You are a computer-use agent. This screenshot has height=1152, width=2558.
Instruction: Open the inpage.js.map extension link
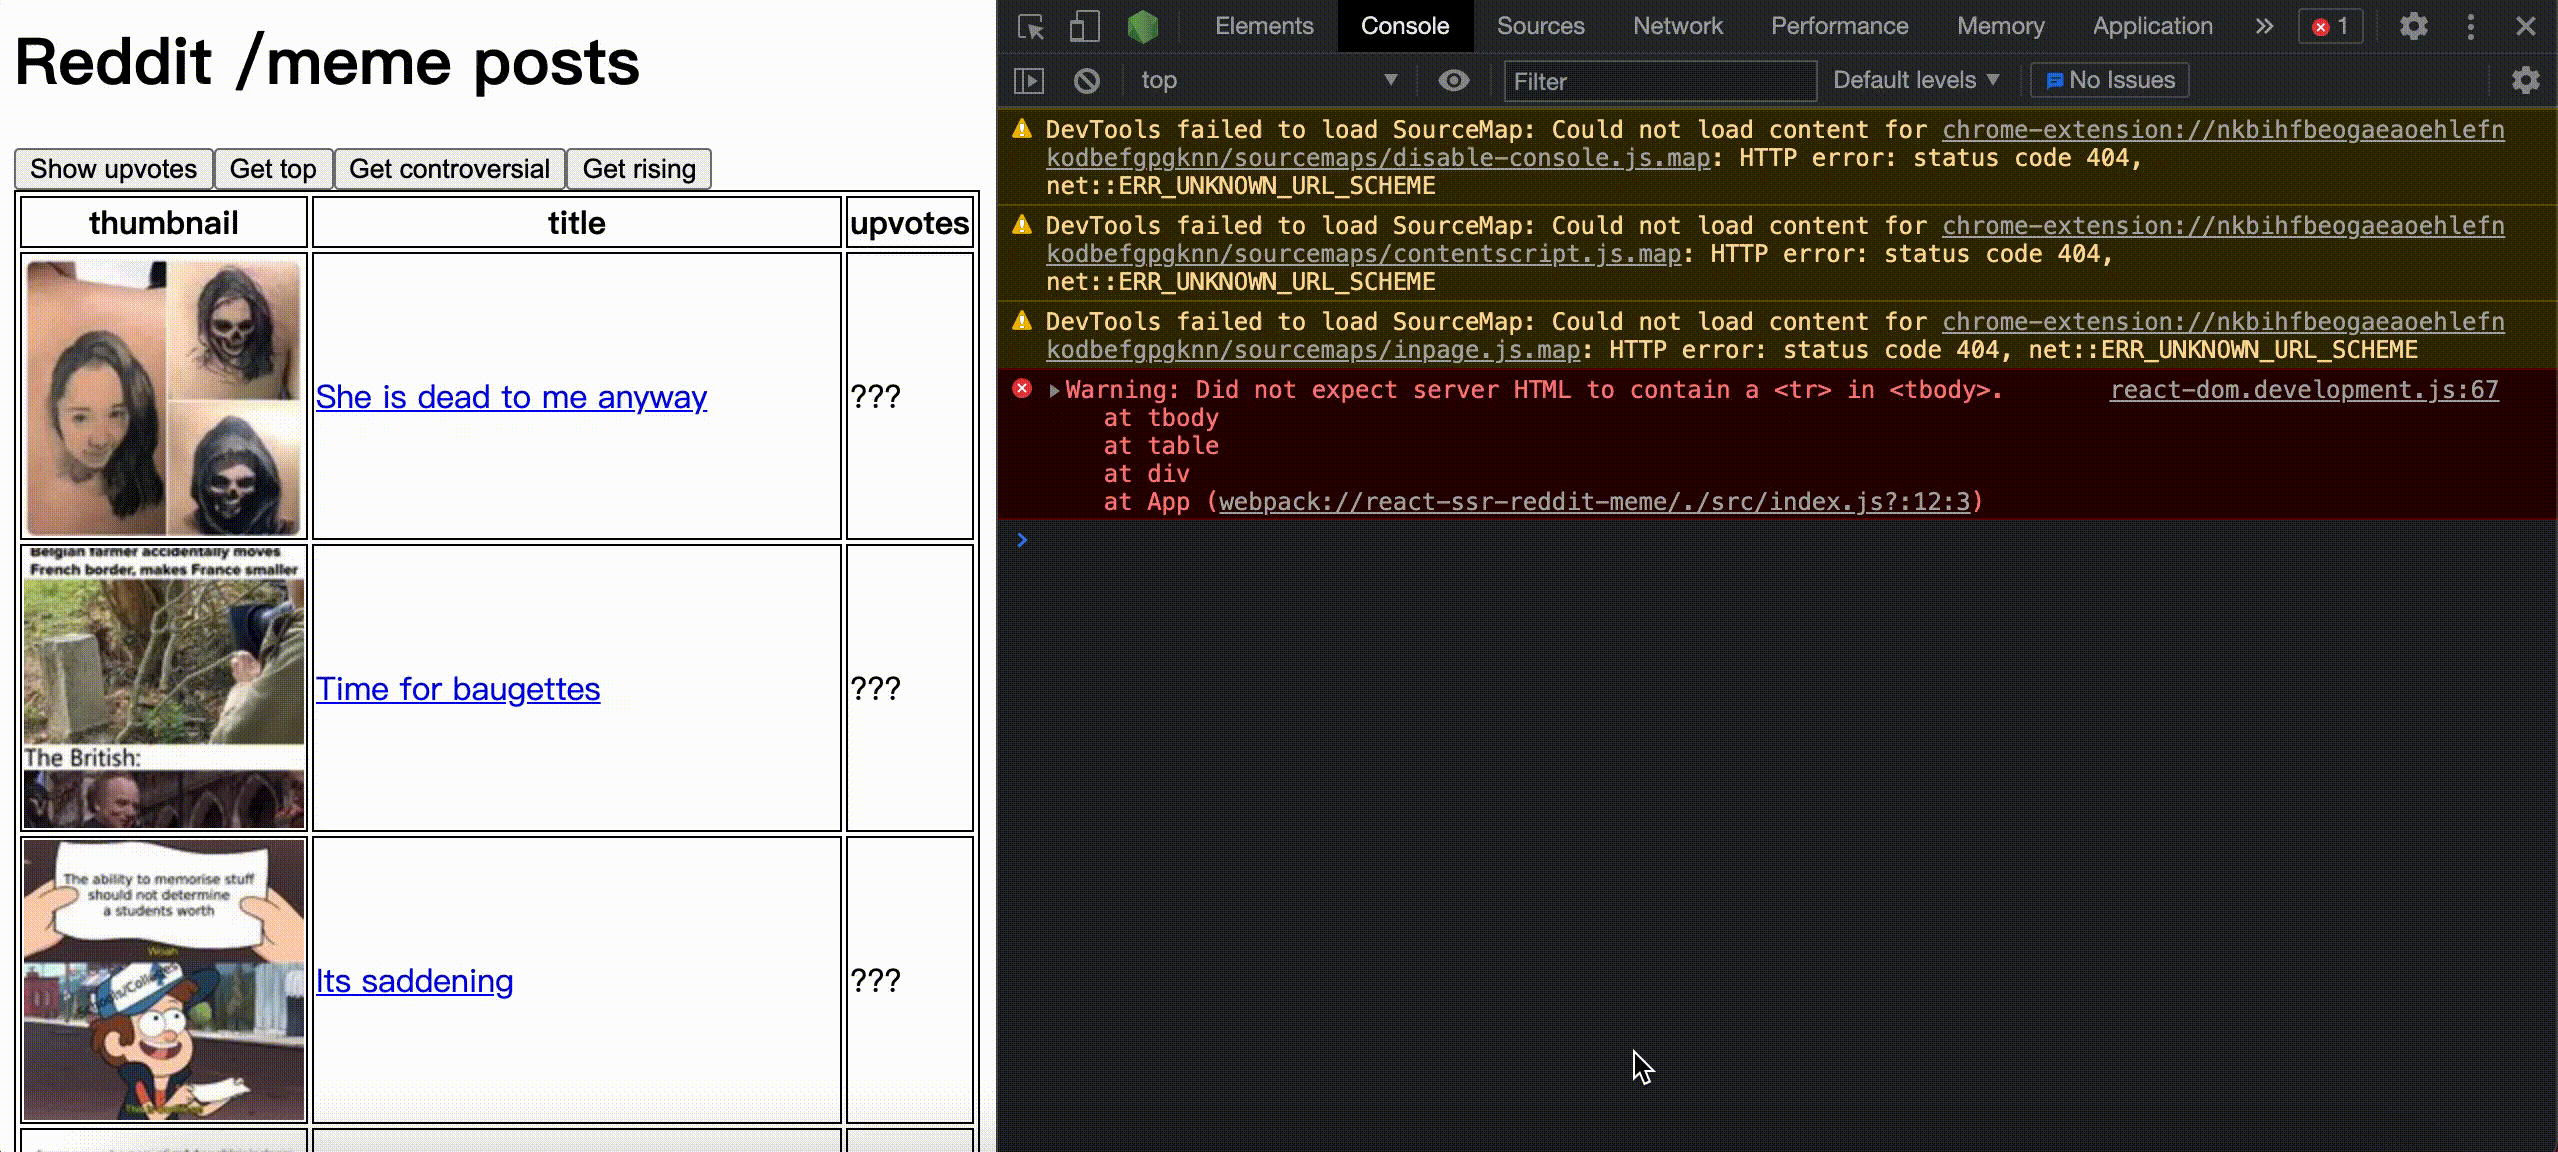click(1775, 336)
